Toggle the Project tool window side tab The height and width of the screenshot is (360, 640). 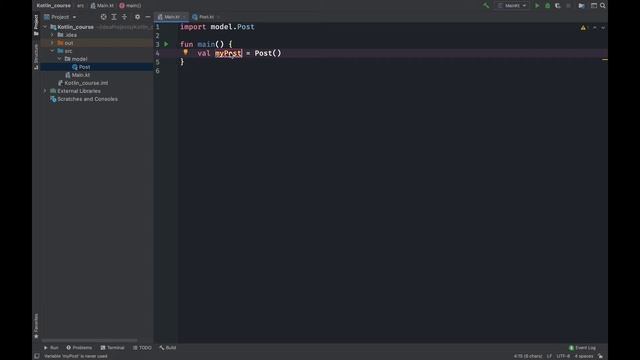(x=36, y=25)
